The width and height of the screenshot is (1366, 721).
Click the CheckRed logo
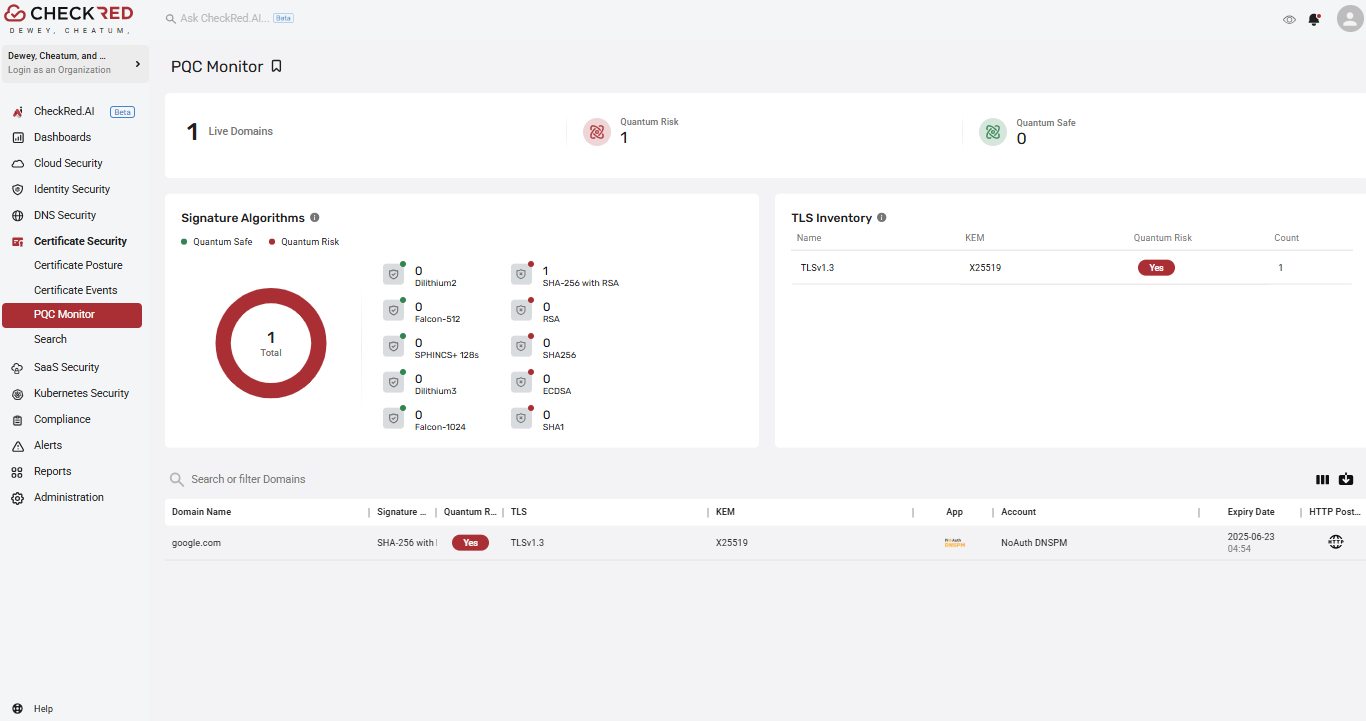68,19
